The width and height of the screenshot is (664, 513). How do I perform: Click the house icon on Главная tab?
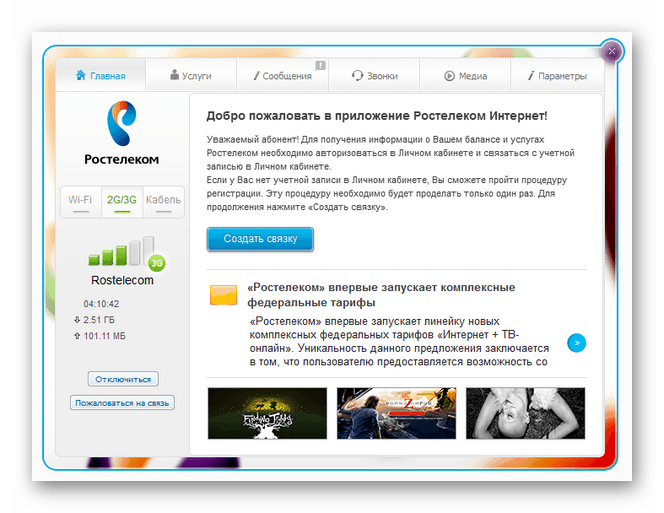80,75
